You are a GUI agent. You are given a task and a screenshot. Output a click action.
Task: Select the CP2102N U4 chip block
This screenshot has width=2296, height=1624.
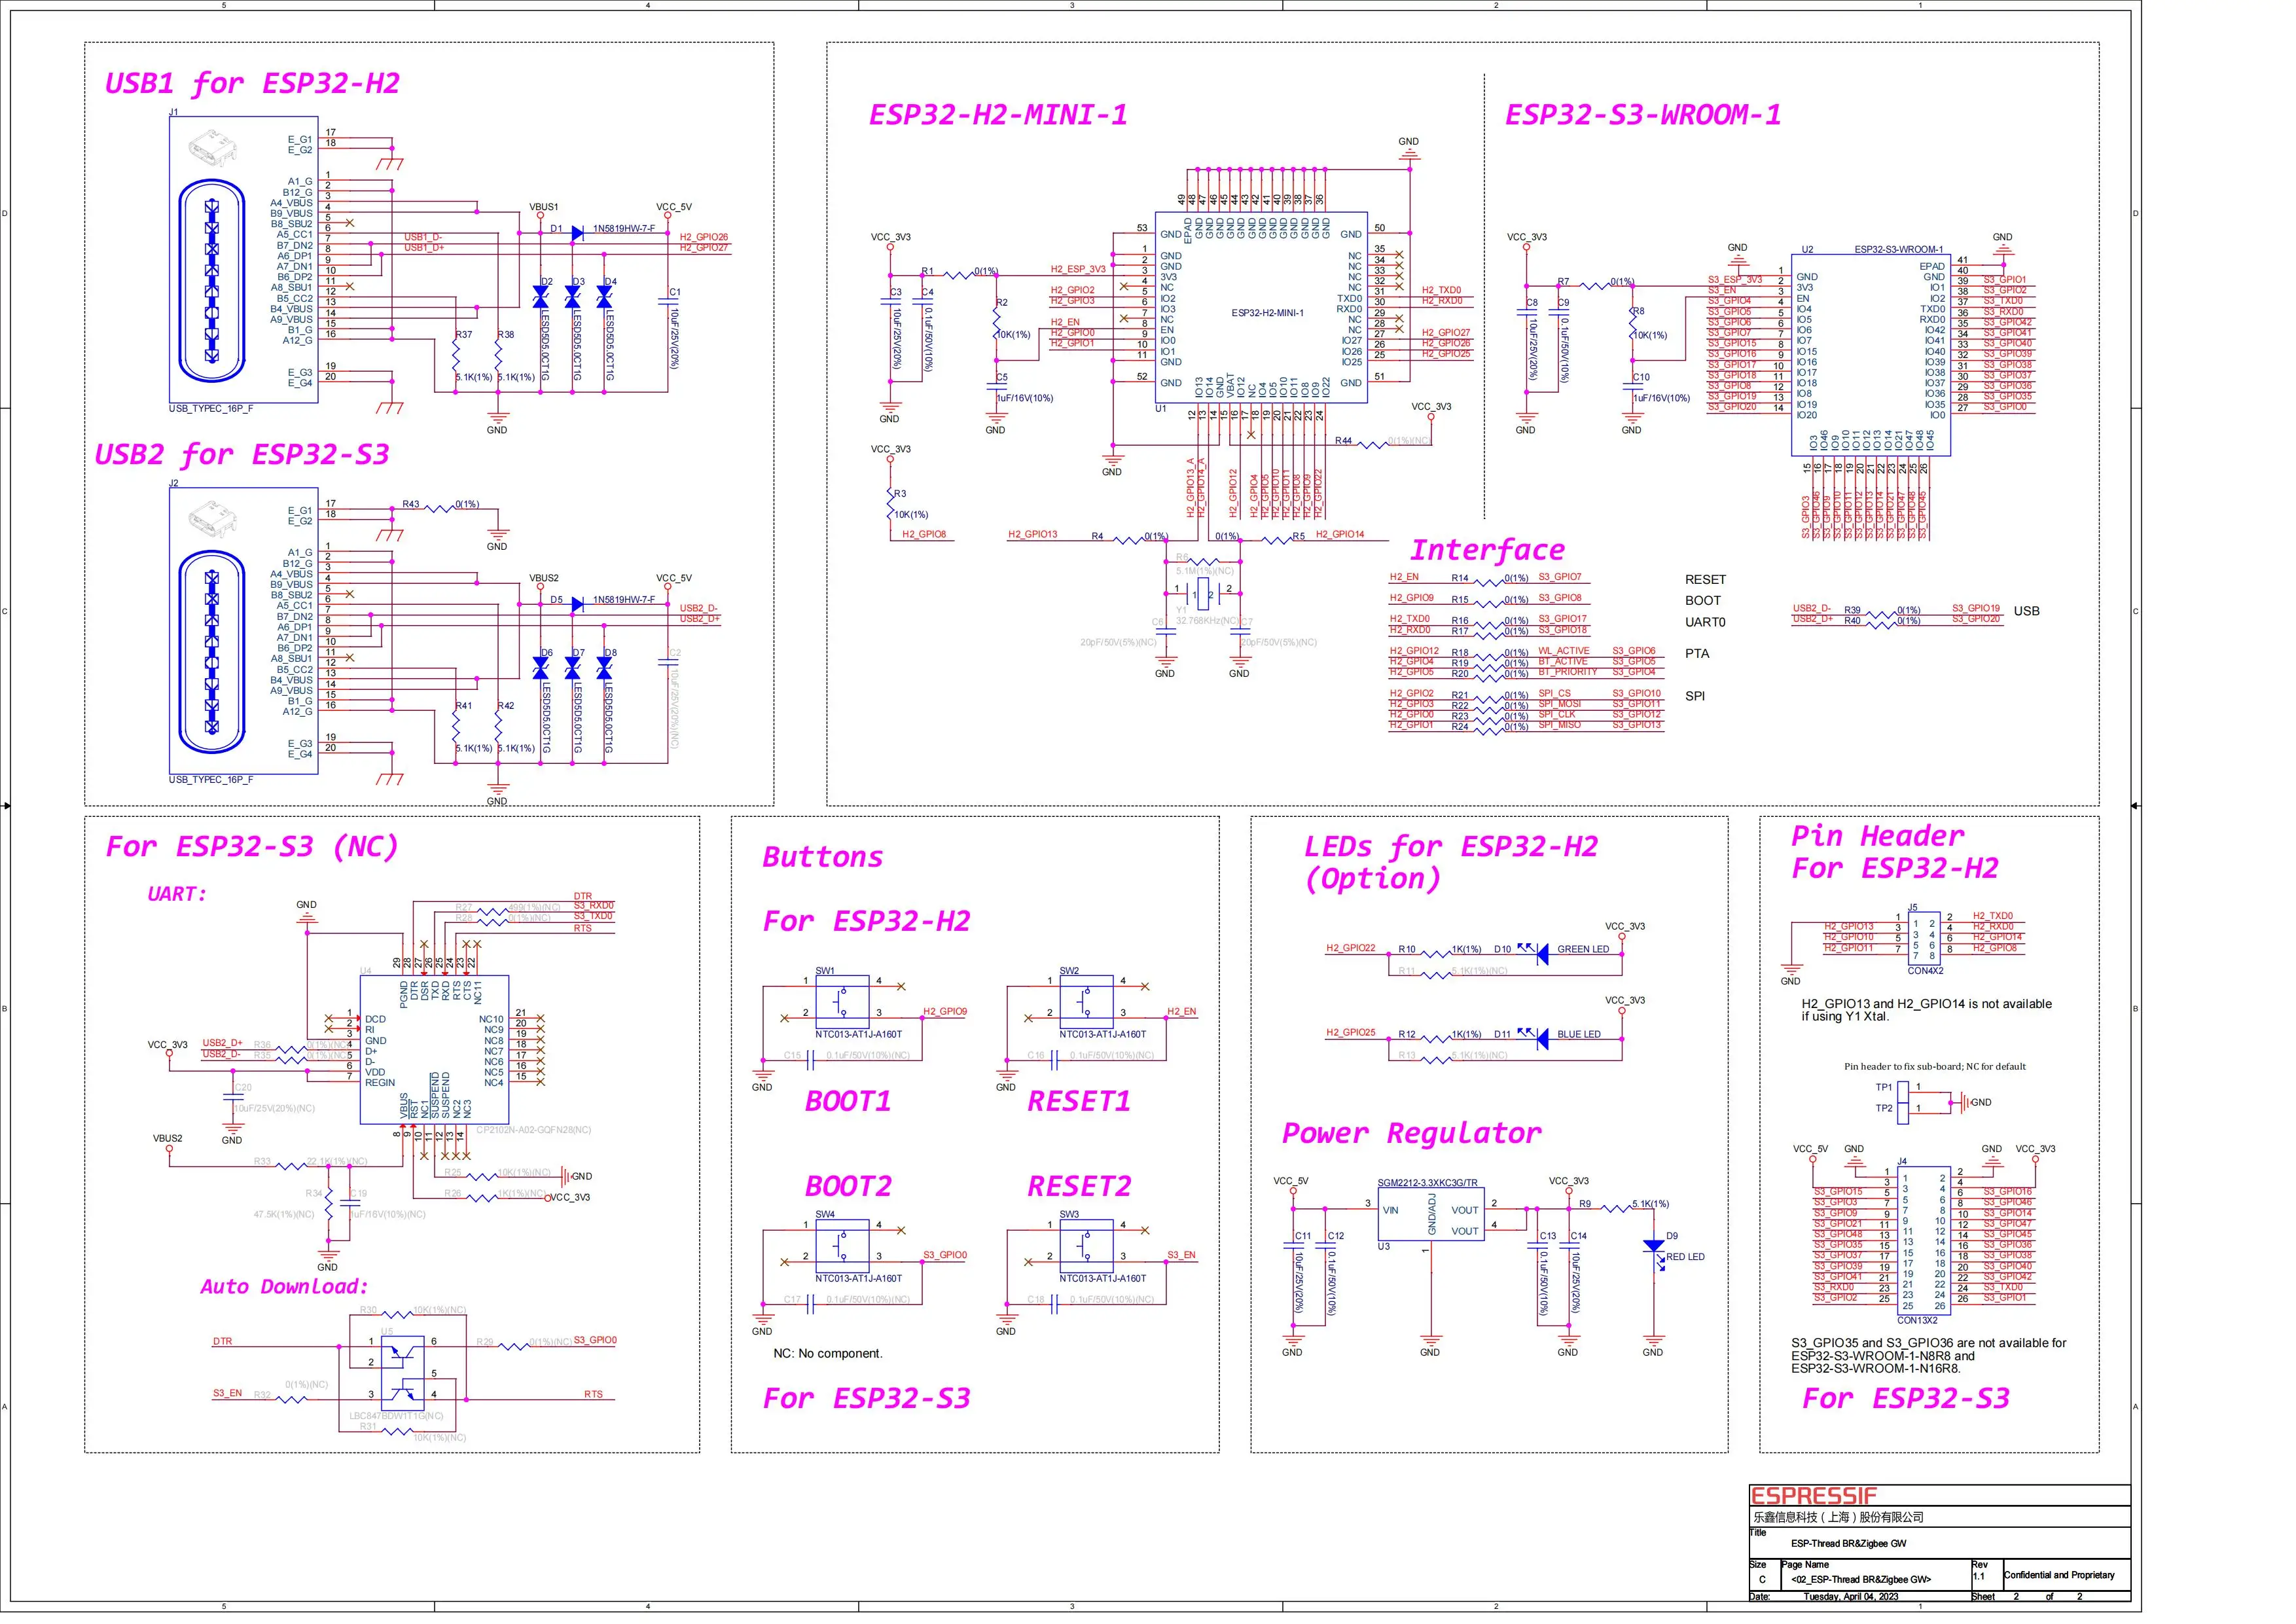tap(434, 1050)
